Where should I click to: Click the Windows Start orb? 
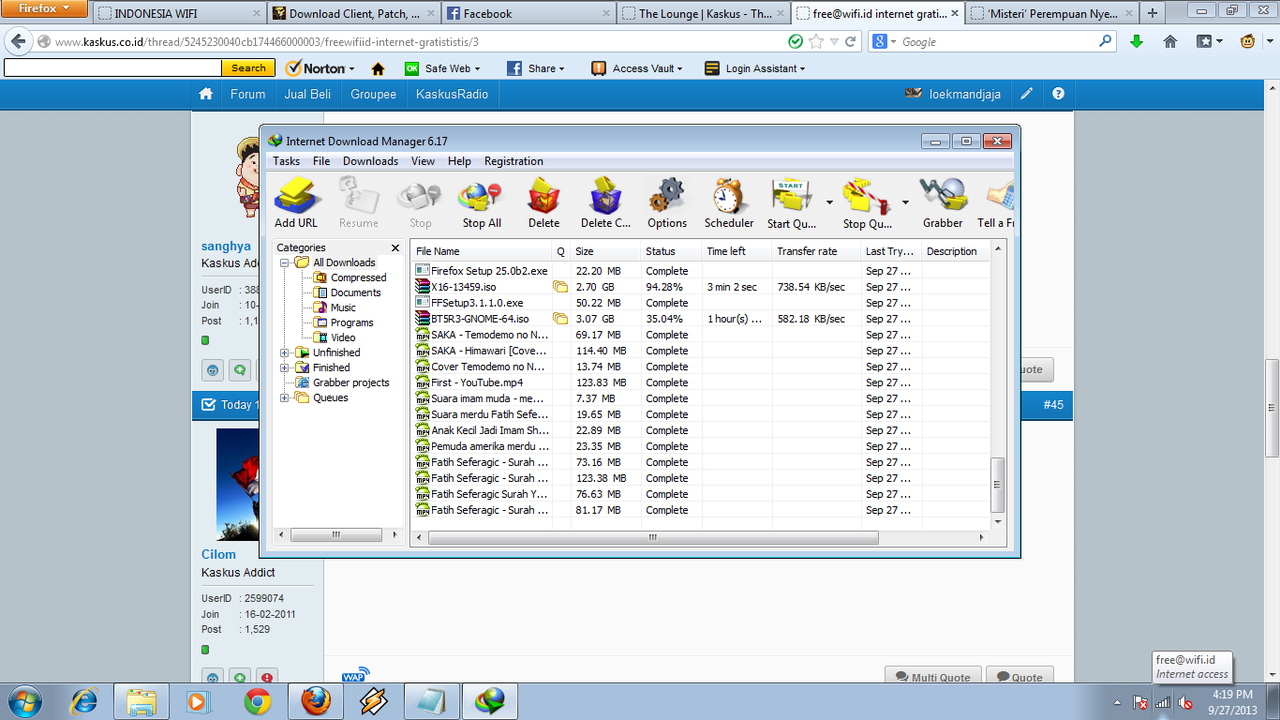[x=24, y=700]
